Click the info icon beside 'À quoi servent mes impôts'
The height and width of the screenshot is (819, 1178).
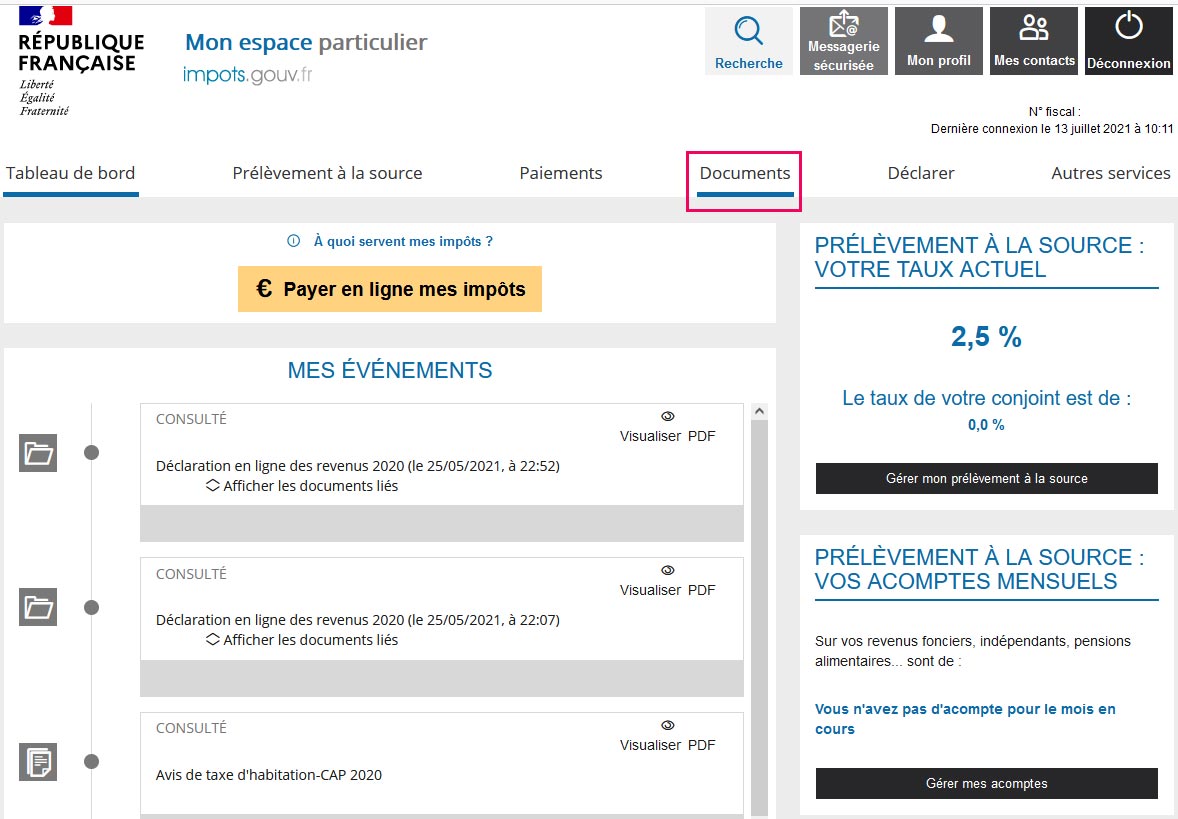tap(292, 241)
